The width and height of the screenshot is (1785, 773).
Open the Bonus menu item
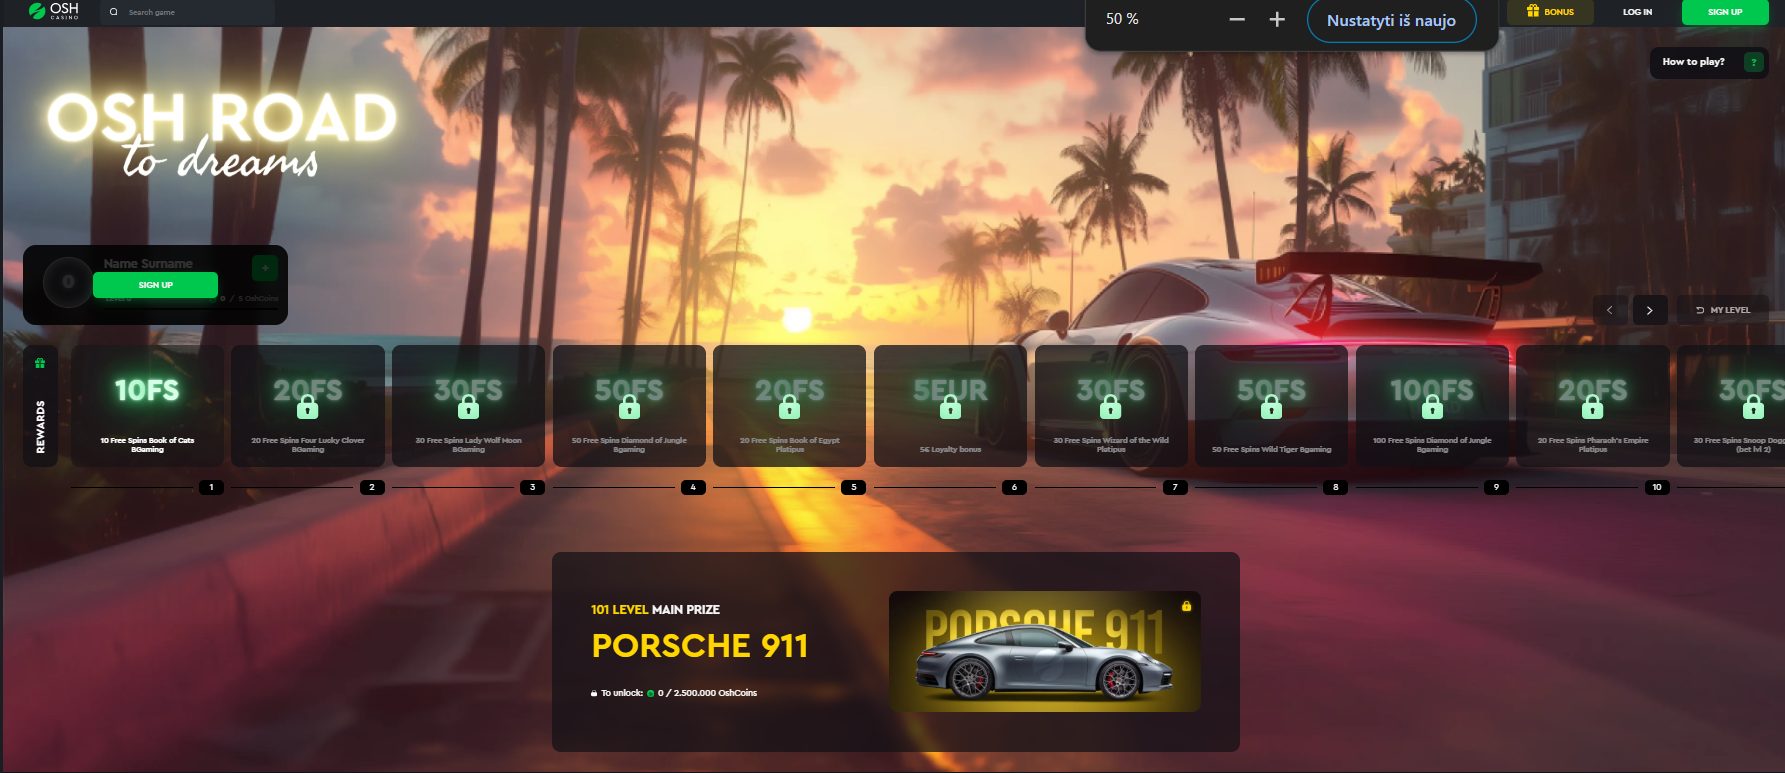point(1549,12)
